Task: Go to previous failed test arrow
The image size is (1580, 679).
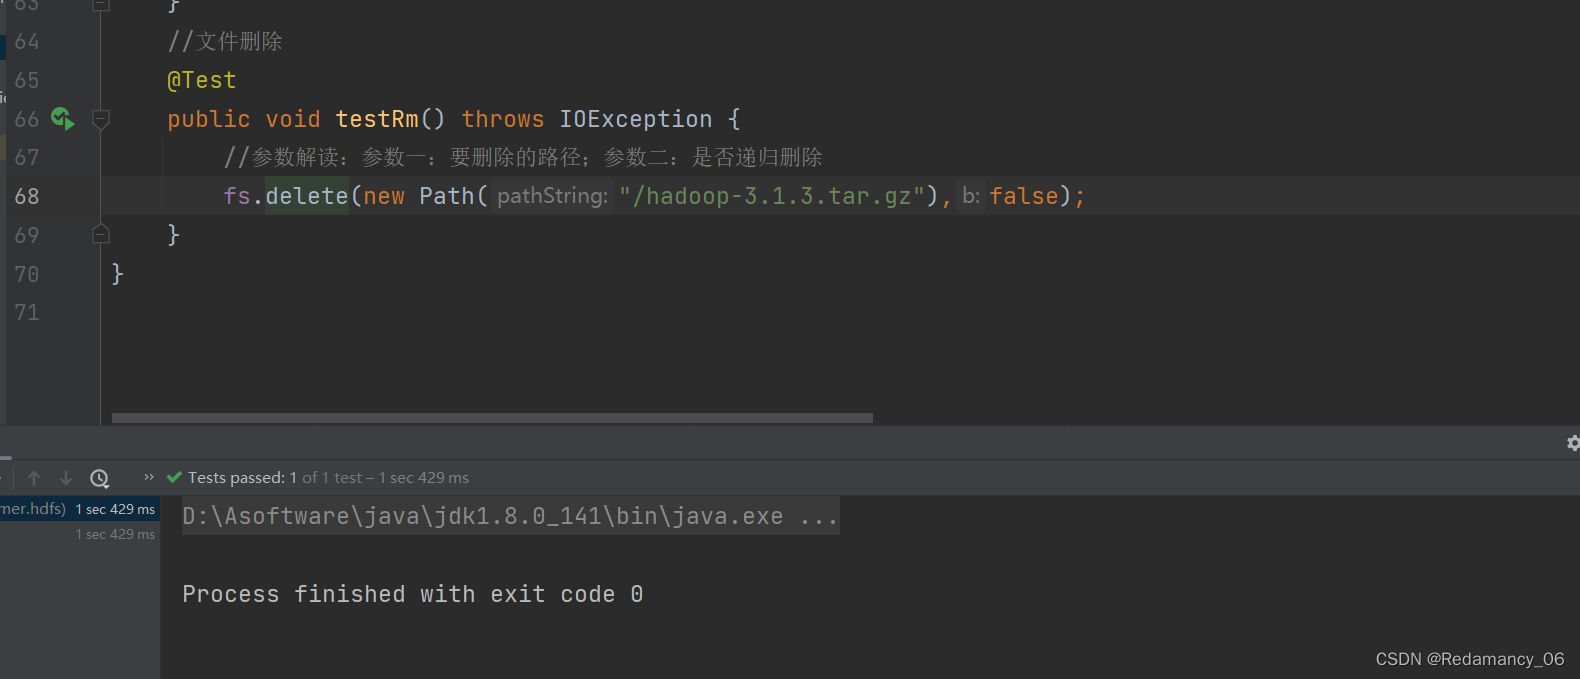Action: (34, 478)
